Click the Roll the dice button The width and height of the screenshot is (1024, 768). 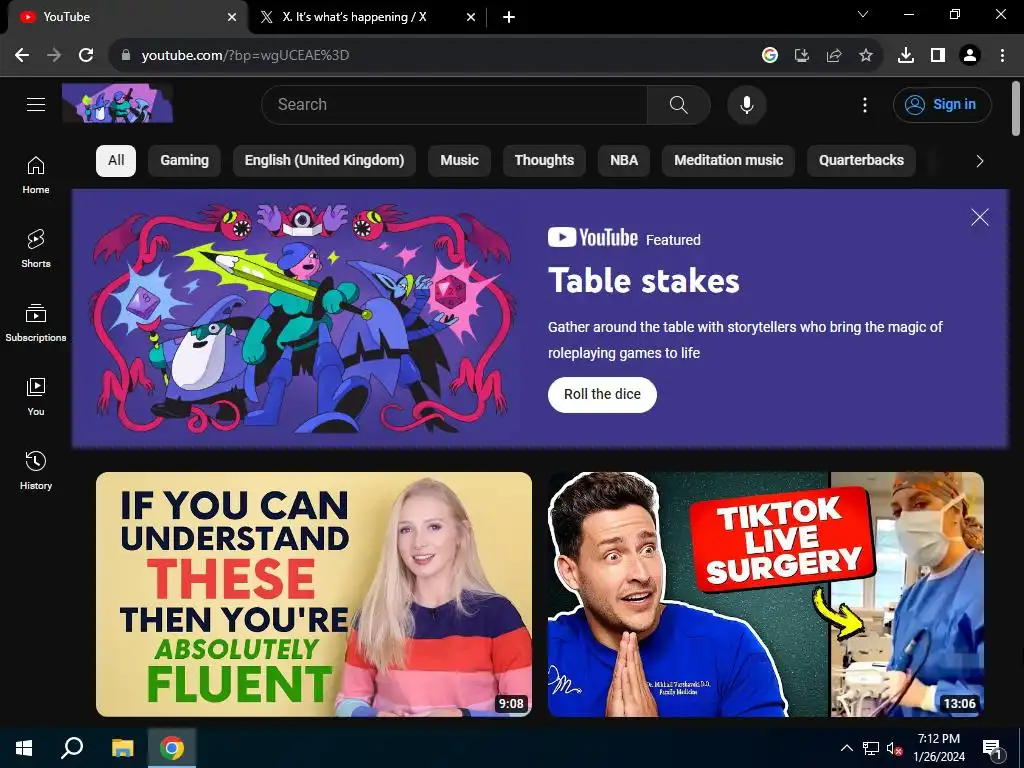tap(602, 394)
